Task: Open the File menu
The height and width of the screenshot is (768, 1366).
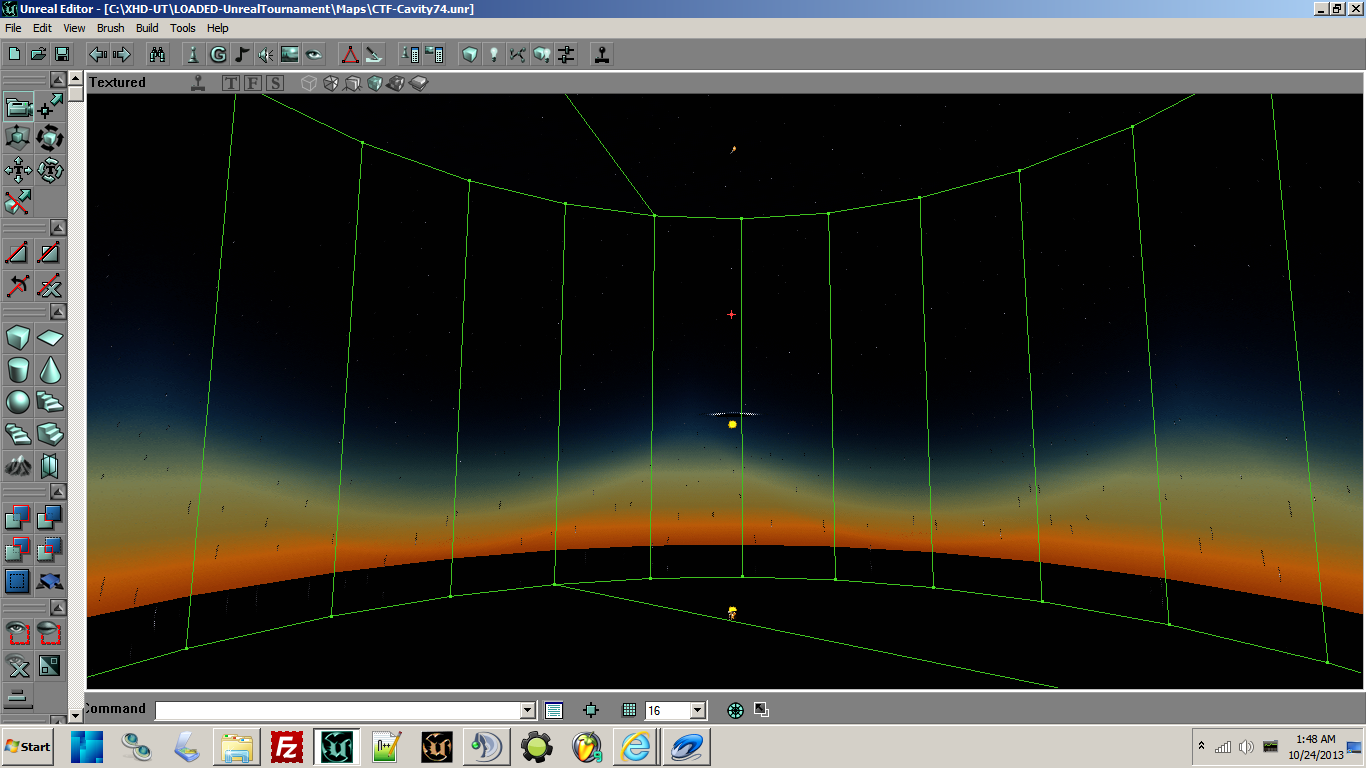Action: pyautogui.click(x=13, y=28)
